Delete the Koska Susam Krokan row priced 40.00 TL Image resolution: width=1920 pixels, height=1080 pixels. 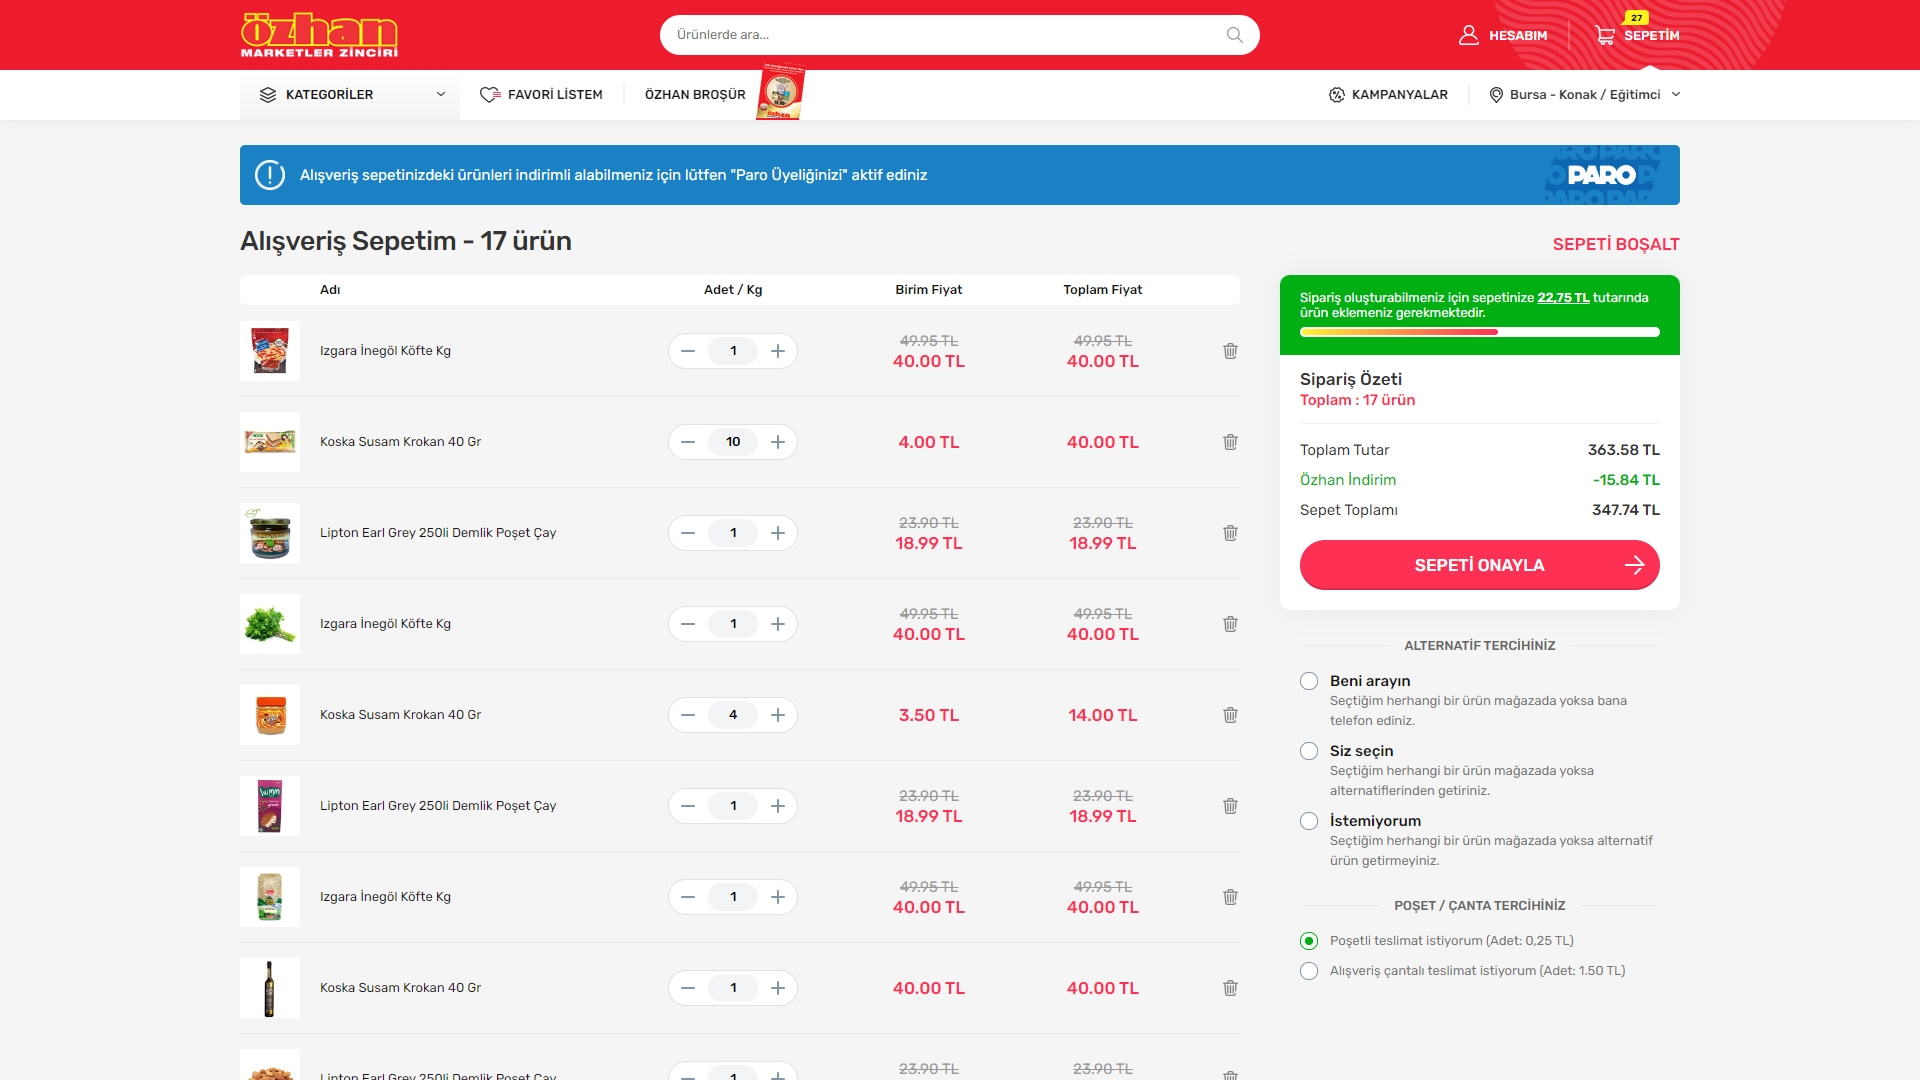(1230, 988)
